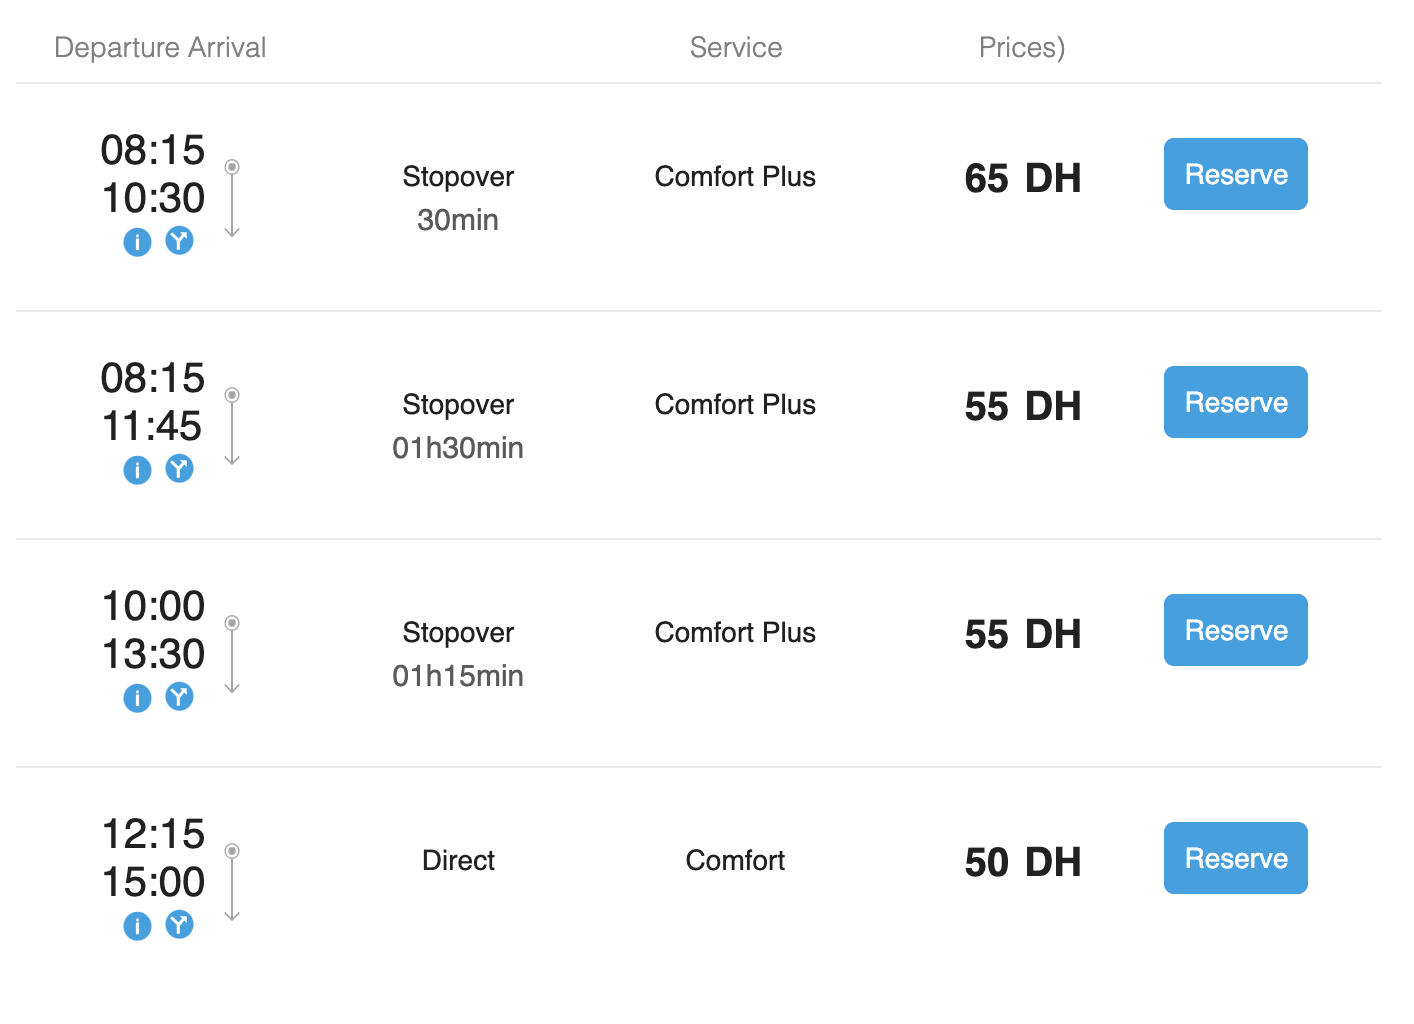
Task: Reserve the 08:15–11:45 55 DH trip
Action: (1235, 402)
